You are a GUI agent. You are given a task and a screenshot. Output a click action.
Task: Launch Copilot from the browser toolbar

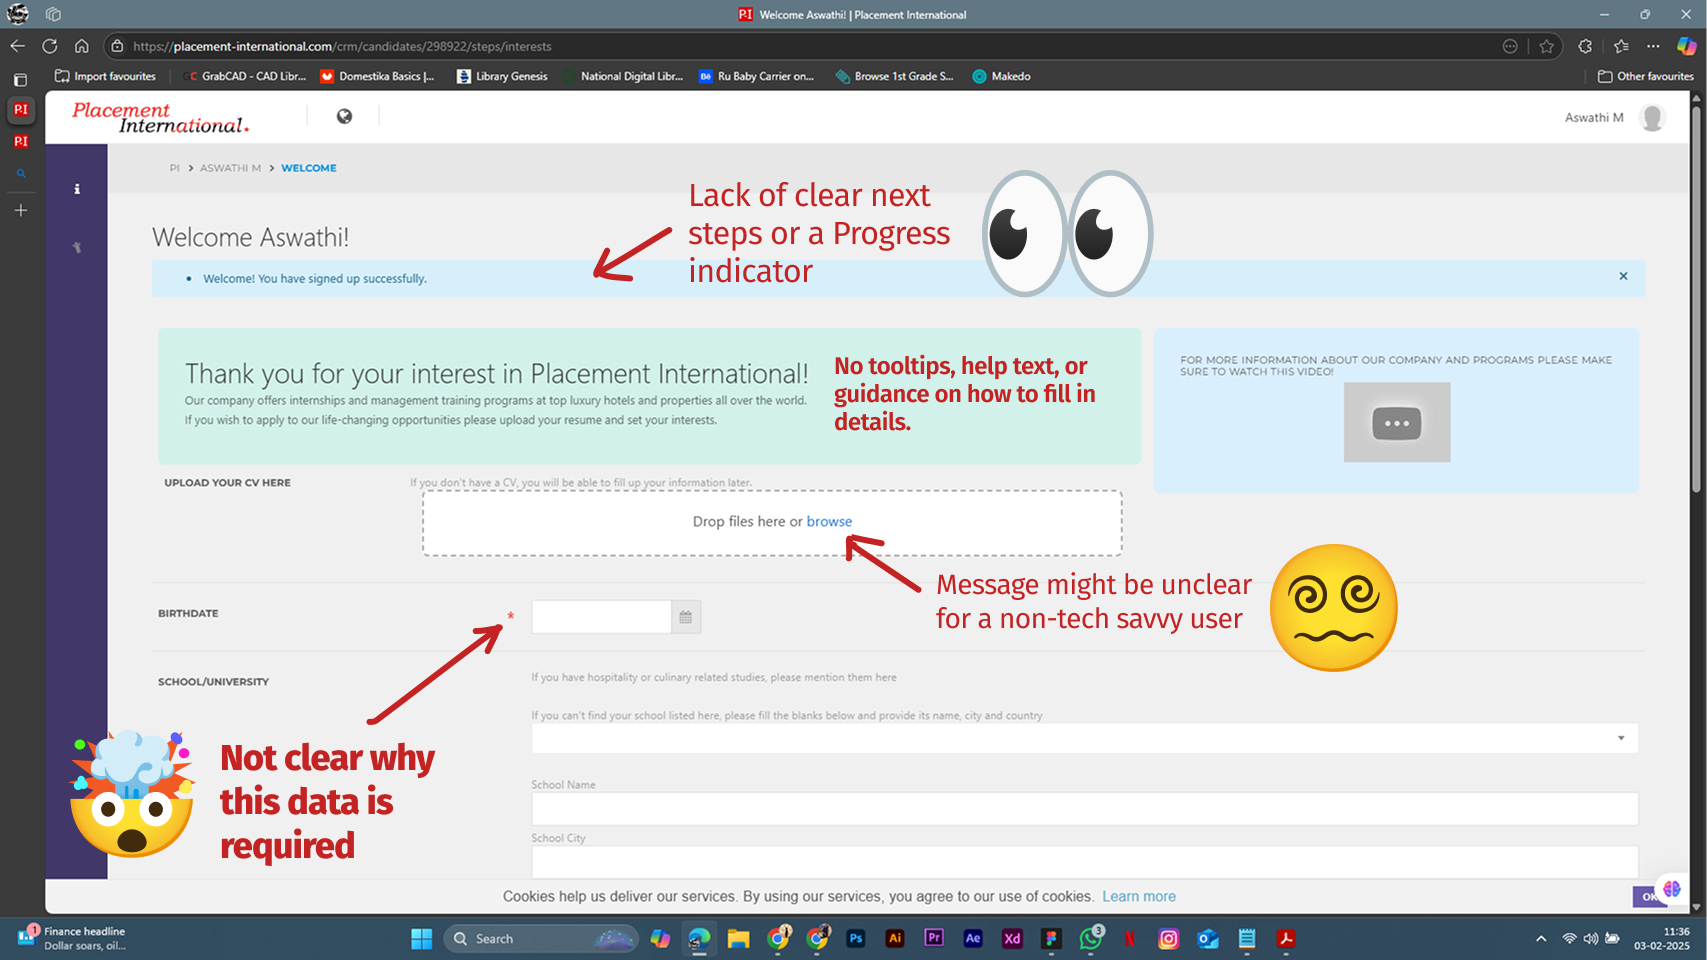coord(1686,46)
